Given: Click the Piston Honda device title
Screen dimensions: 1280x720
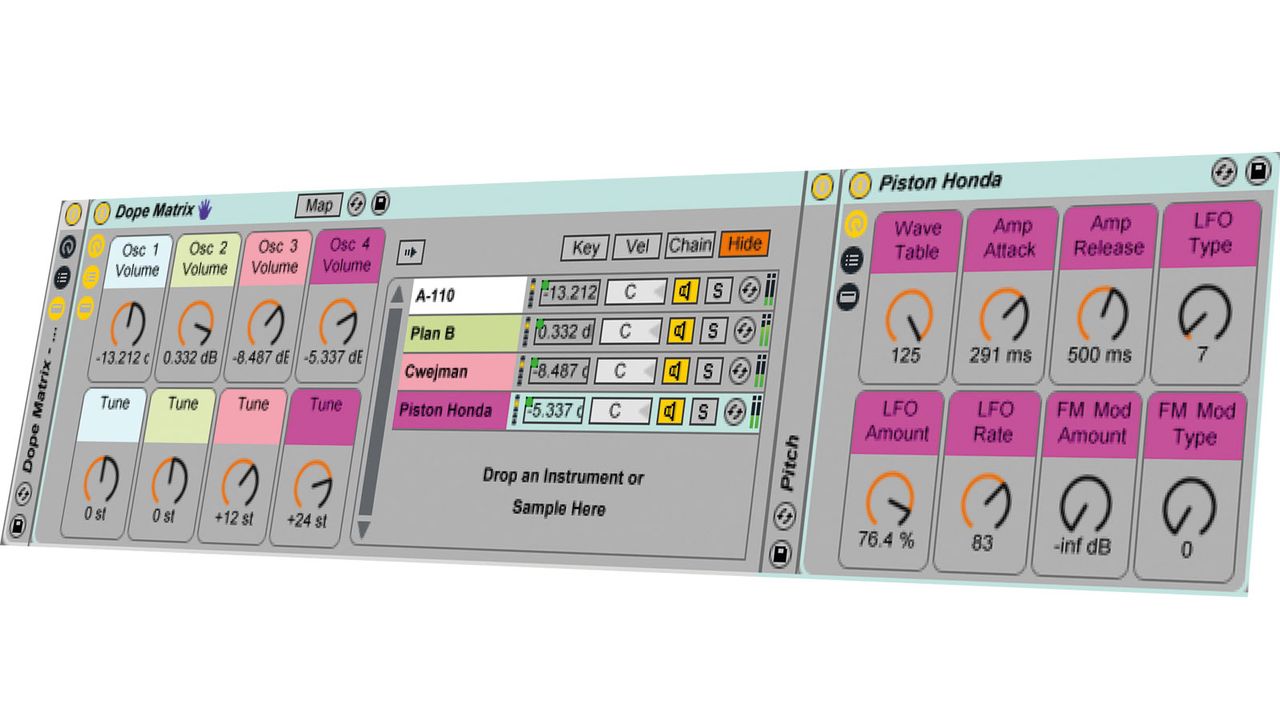Looking at the screenshot, I should [x=939, y=182].
